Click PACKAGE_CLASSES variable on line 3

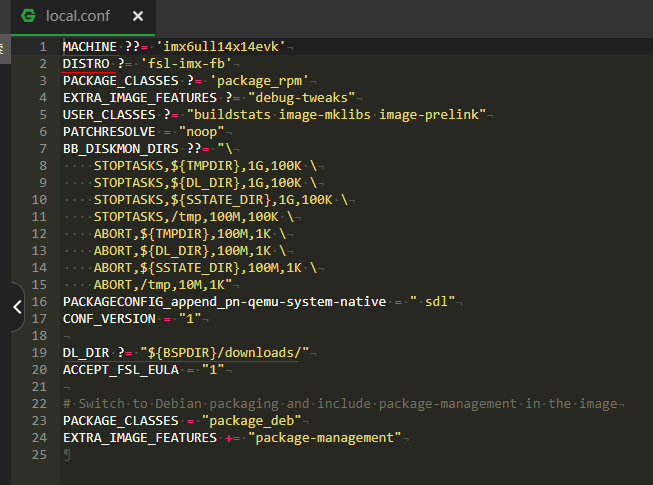pyautogui.click(x=120, y=81)
